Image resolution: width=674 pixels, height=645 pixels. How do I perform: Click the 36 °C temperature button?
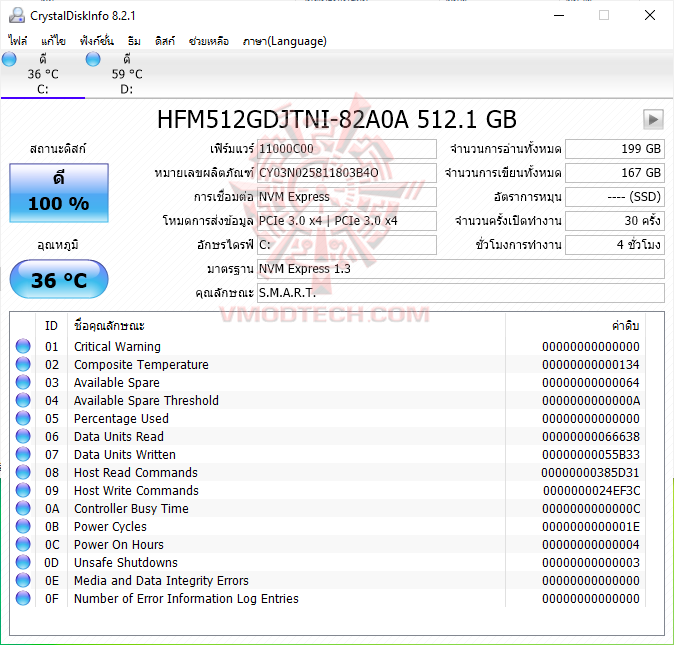tap(58, 281)
